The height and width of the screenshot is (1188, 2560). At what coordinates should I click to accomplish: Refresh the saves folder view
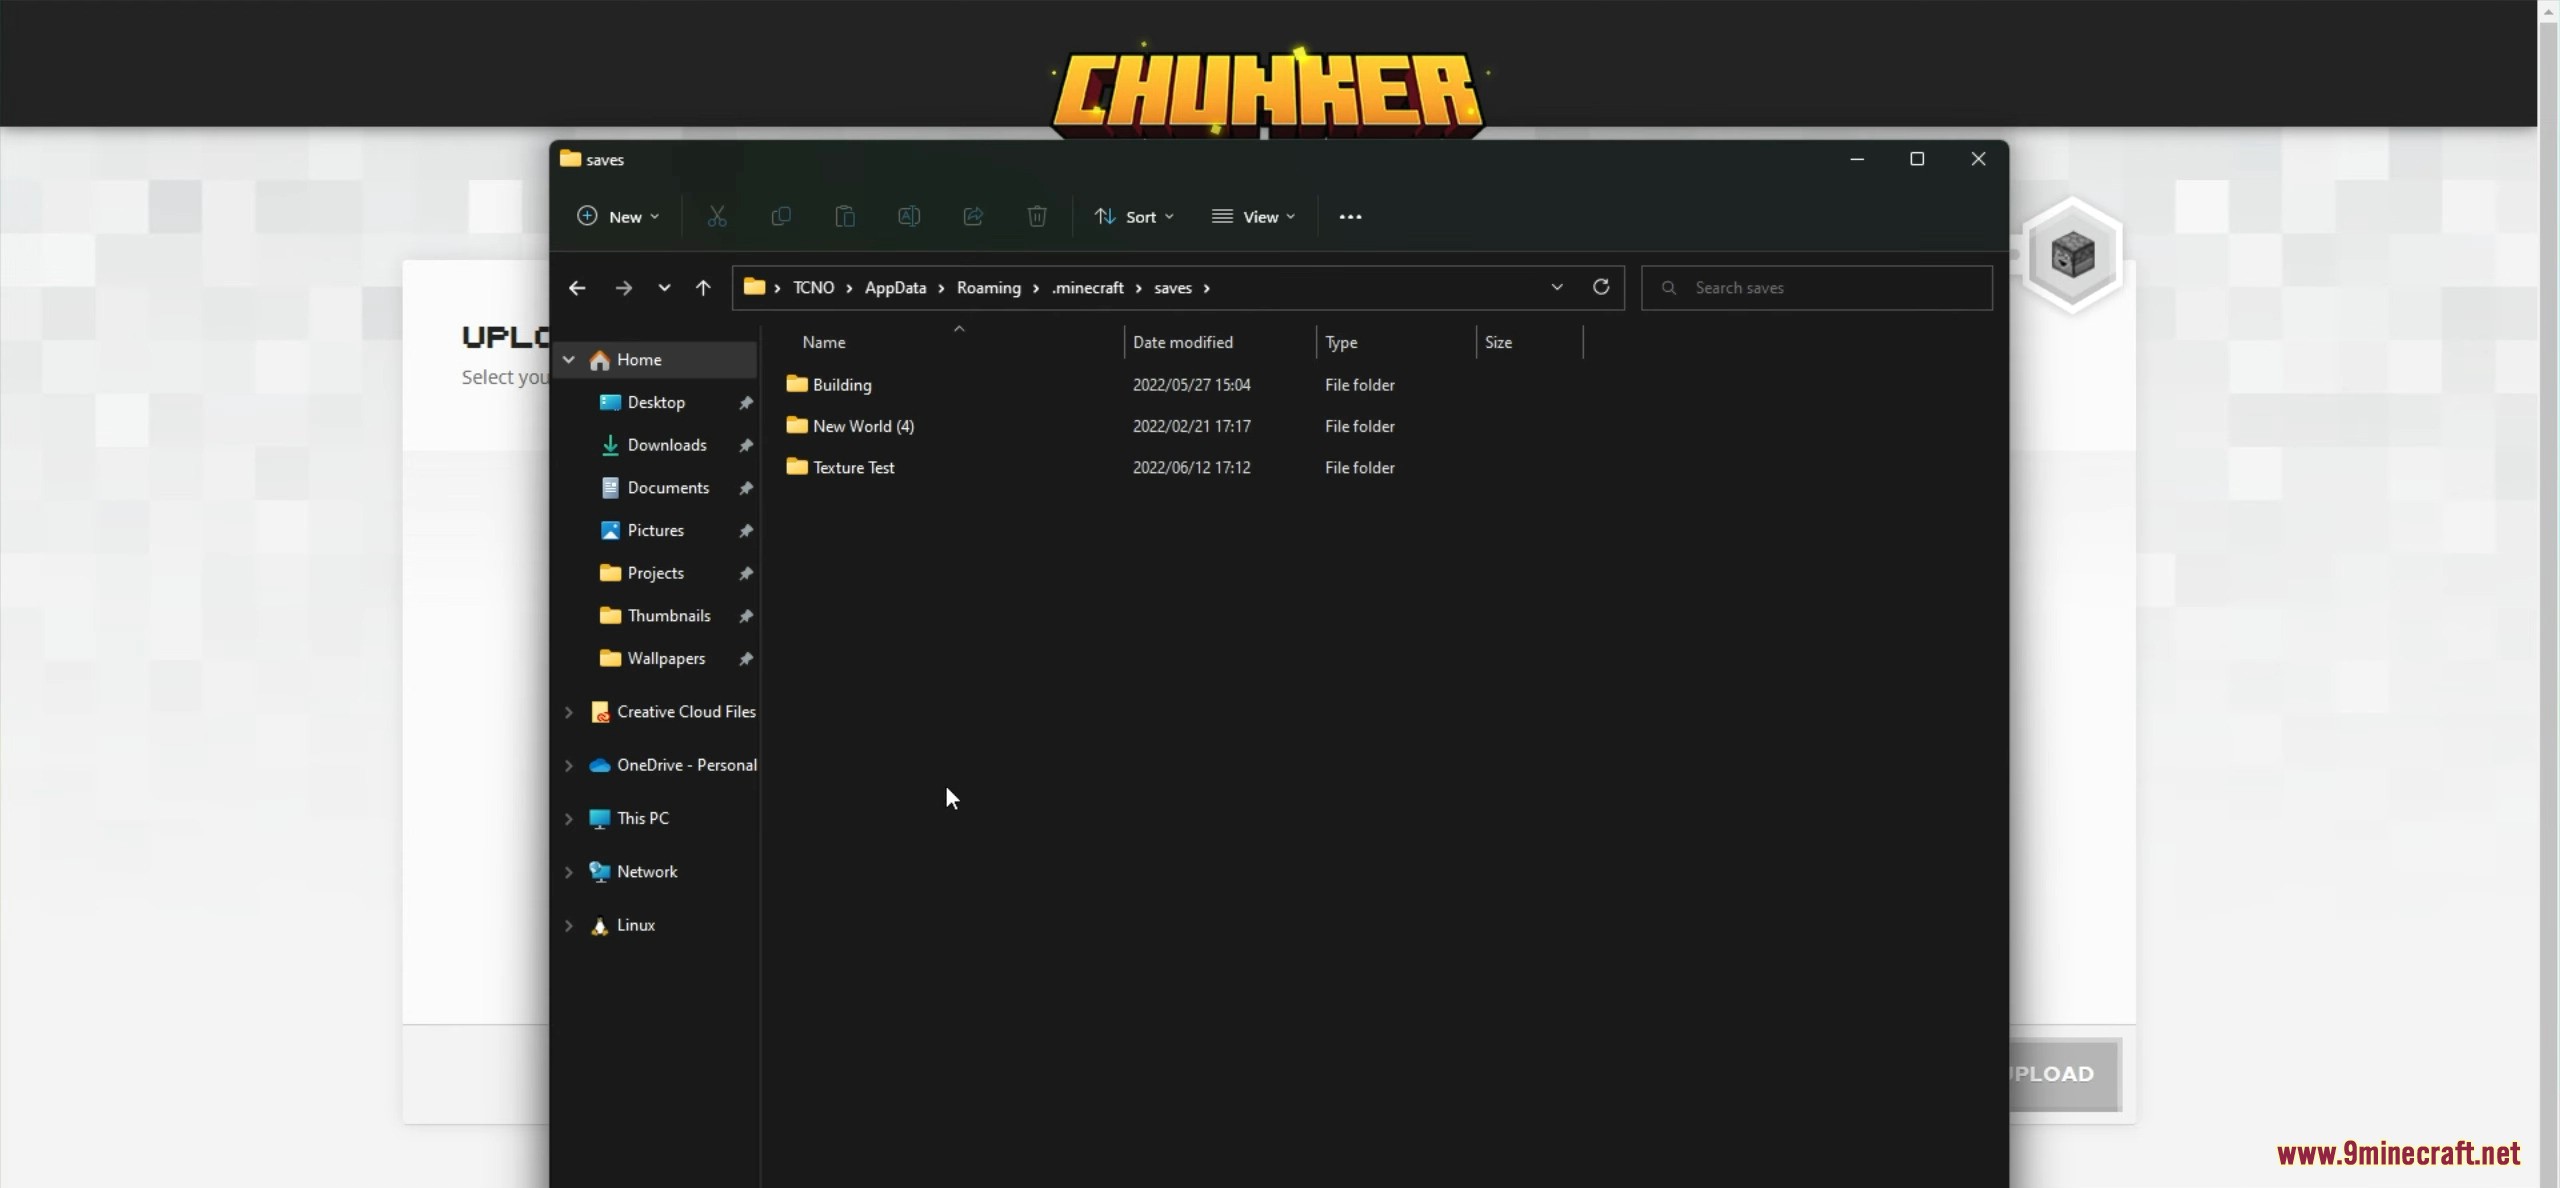[x=1601, y=287]
